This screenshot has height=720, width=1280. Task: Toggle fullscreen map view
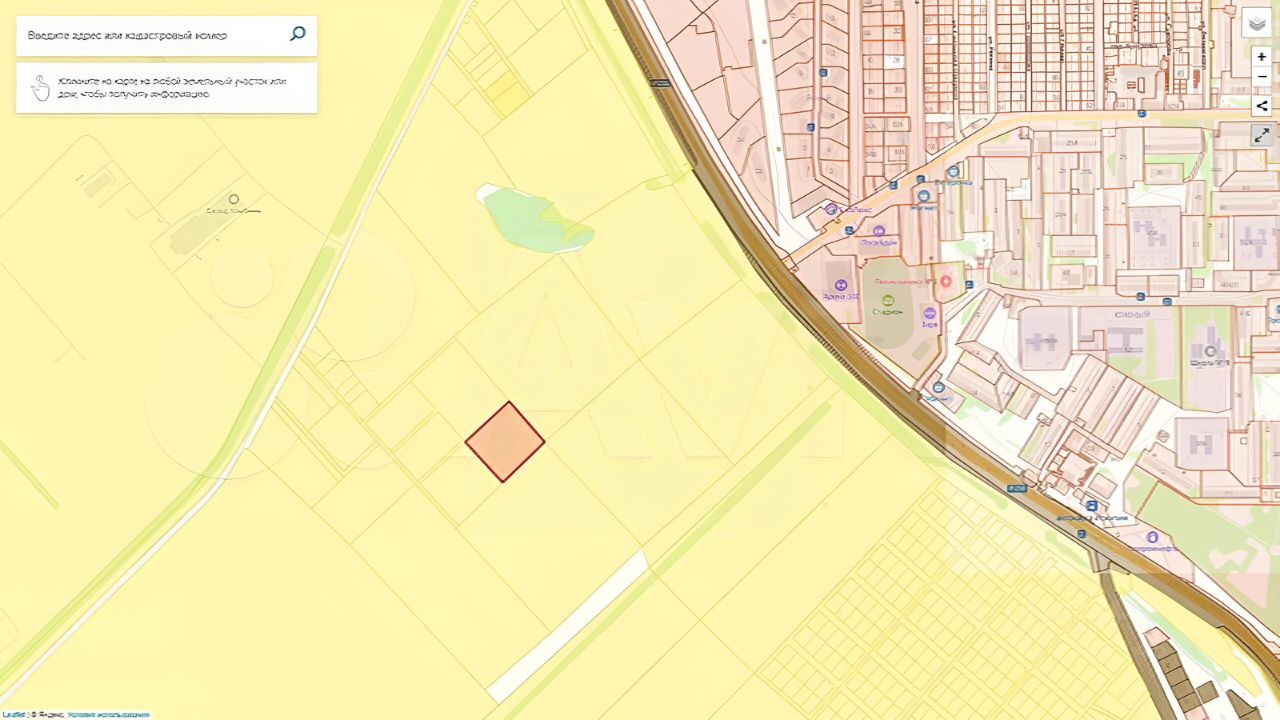(x=1261, y=136)
